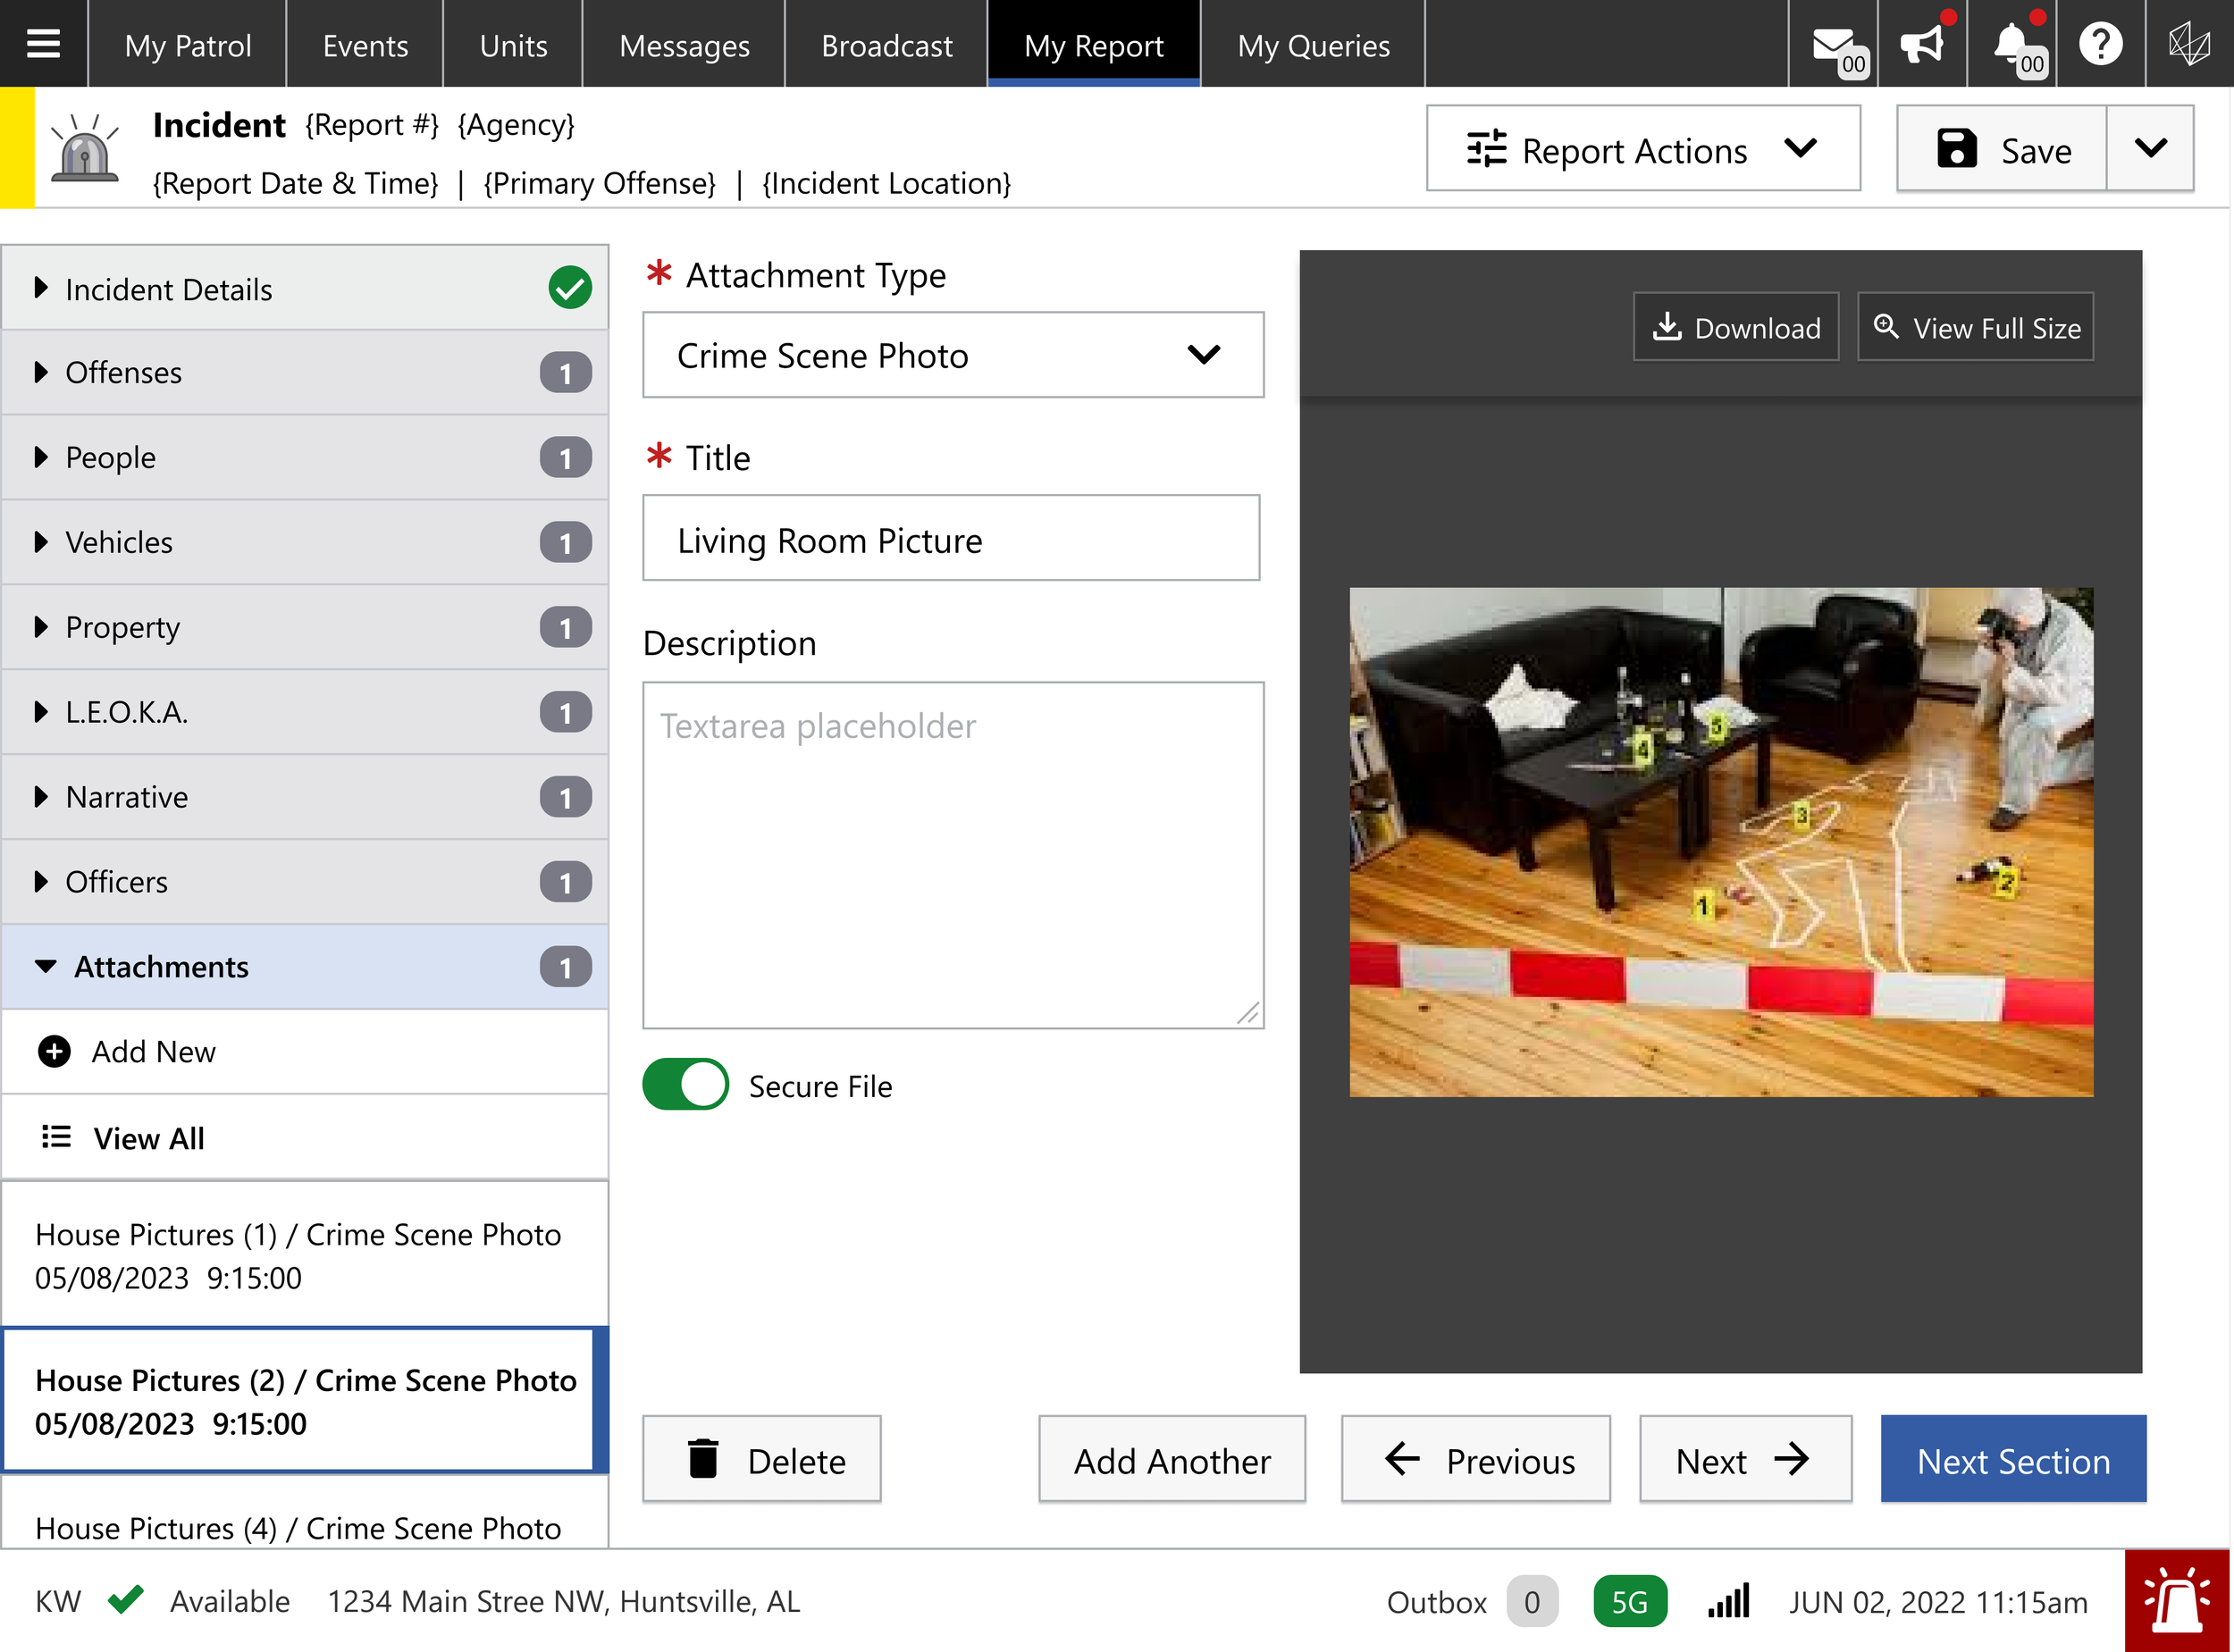Image resolution: width=2234 pixels, height=1652 pixels.
Task: Switch to the My Queries tab
Action: pos(1313,44)
